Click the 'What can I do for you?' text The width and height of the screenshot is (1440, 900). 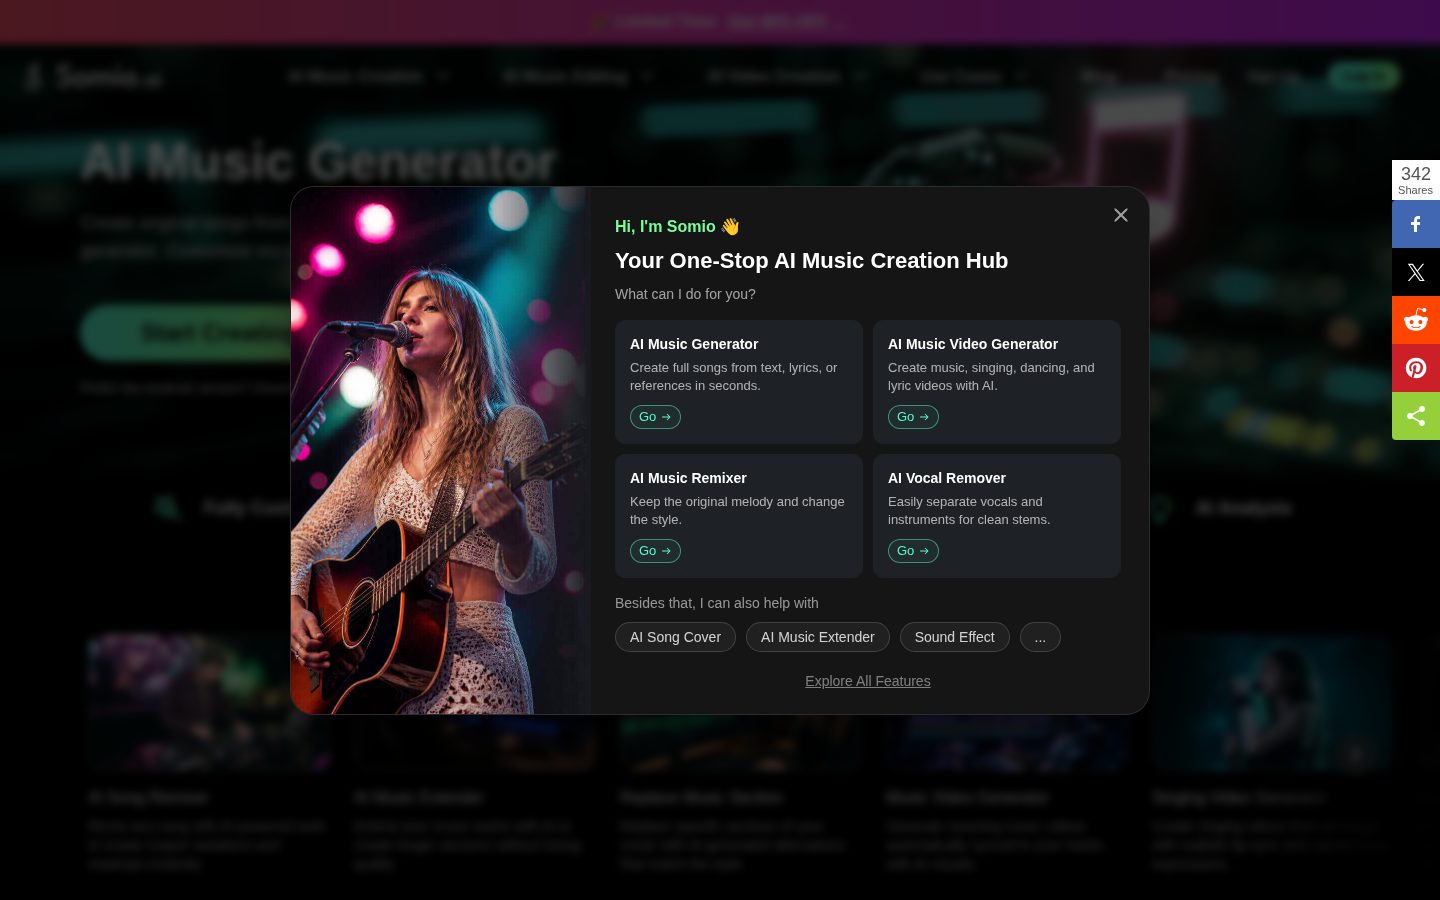[685, 294]
